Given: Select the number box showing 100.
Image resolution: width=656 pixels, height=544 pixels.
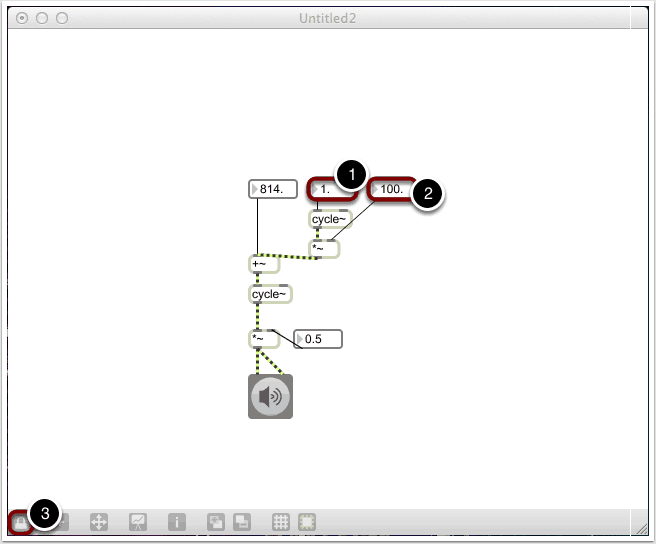Looking at the screenshot, I should (x=392, y=189).
